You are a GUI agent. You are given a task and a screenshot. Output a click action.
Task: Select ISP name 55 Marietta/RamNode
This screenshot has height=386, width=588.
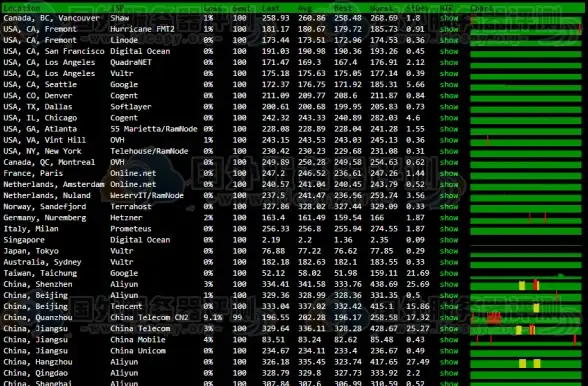tap(154, 129)
